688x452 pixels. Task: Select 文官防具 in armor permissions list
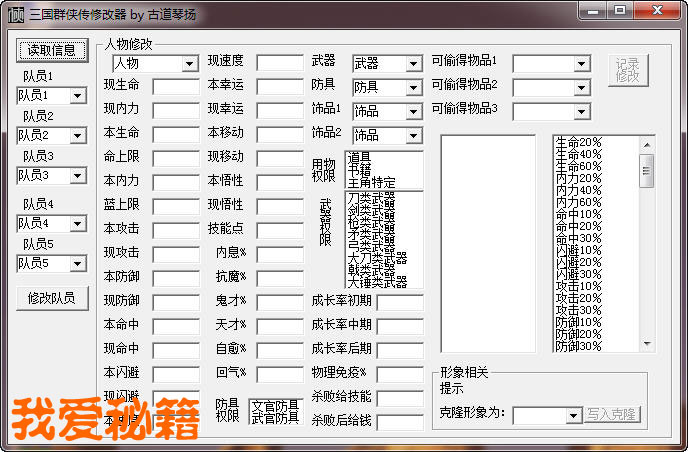275,406
